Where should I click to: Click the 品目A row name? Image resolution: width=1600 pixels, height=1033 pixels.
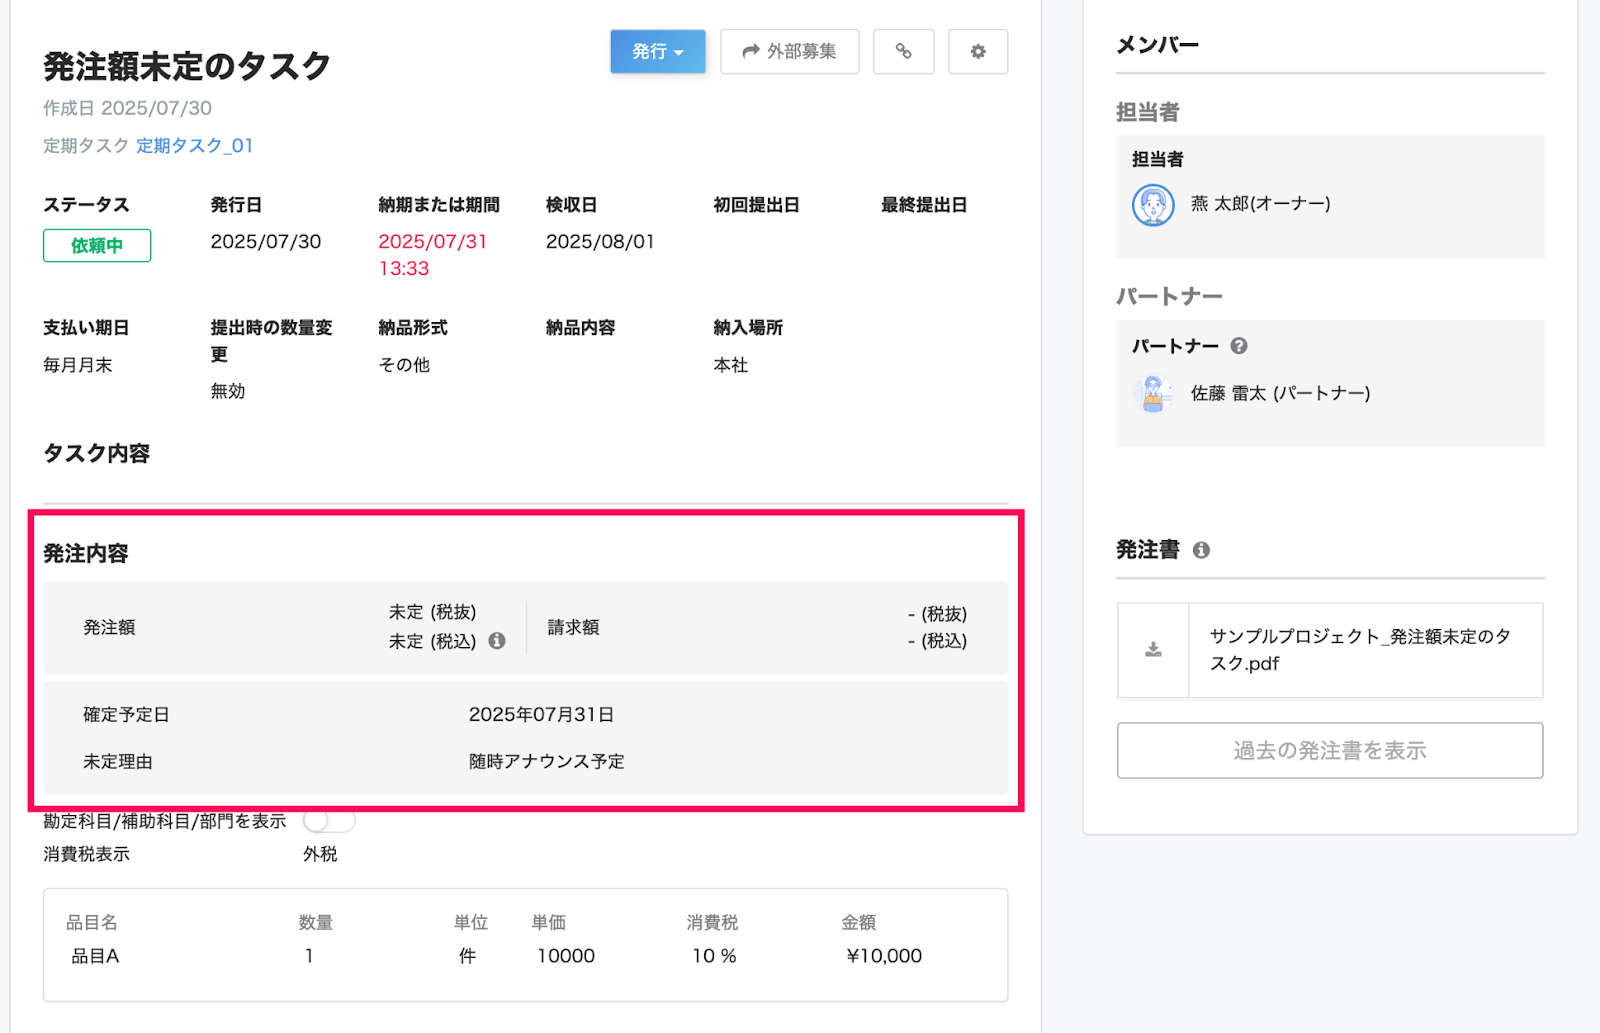(x=95, y=956)
